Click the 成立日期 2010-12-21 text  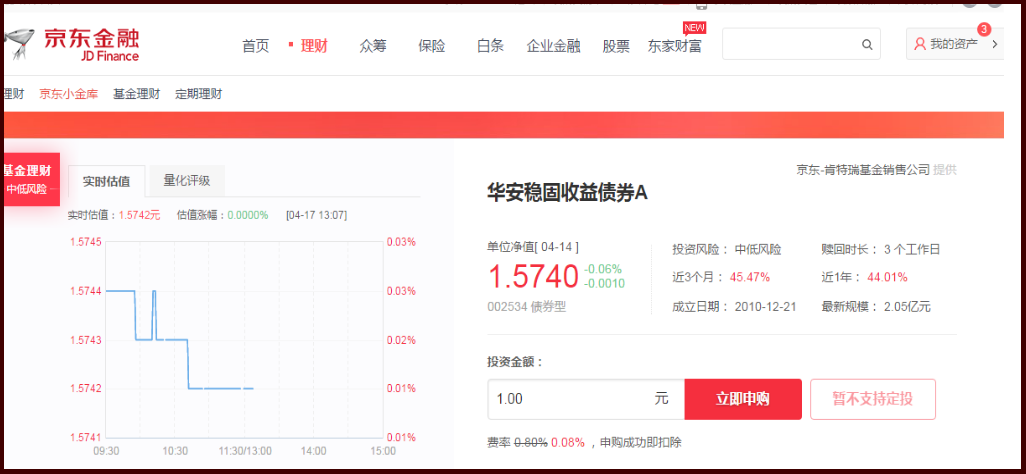click(734, 306)
